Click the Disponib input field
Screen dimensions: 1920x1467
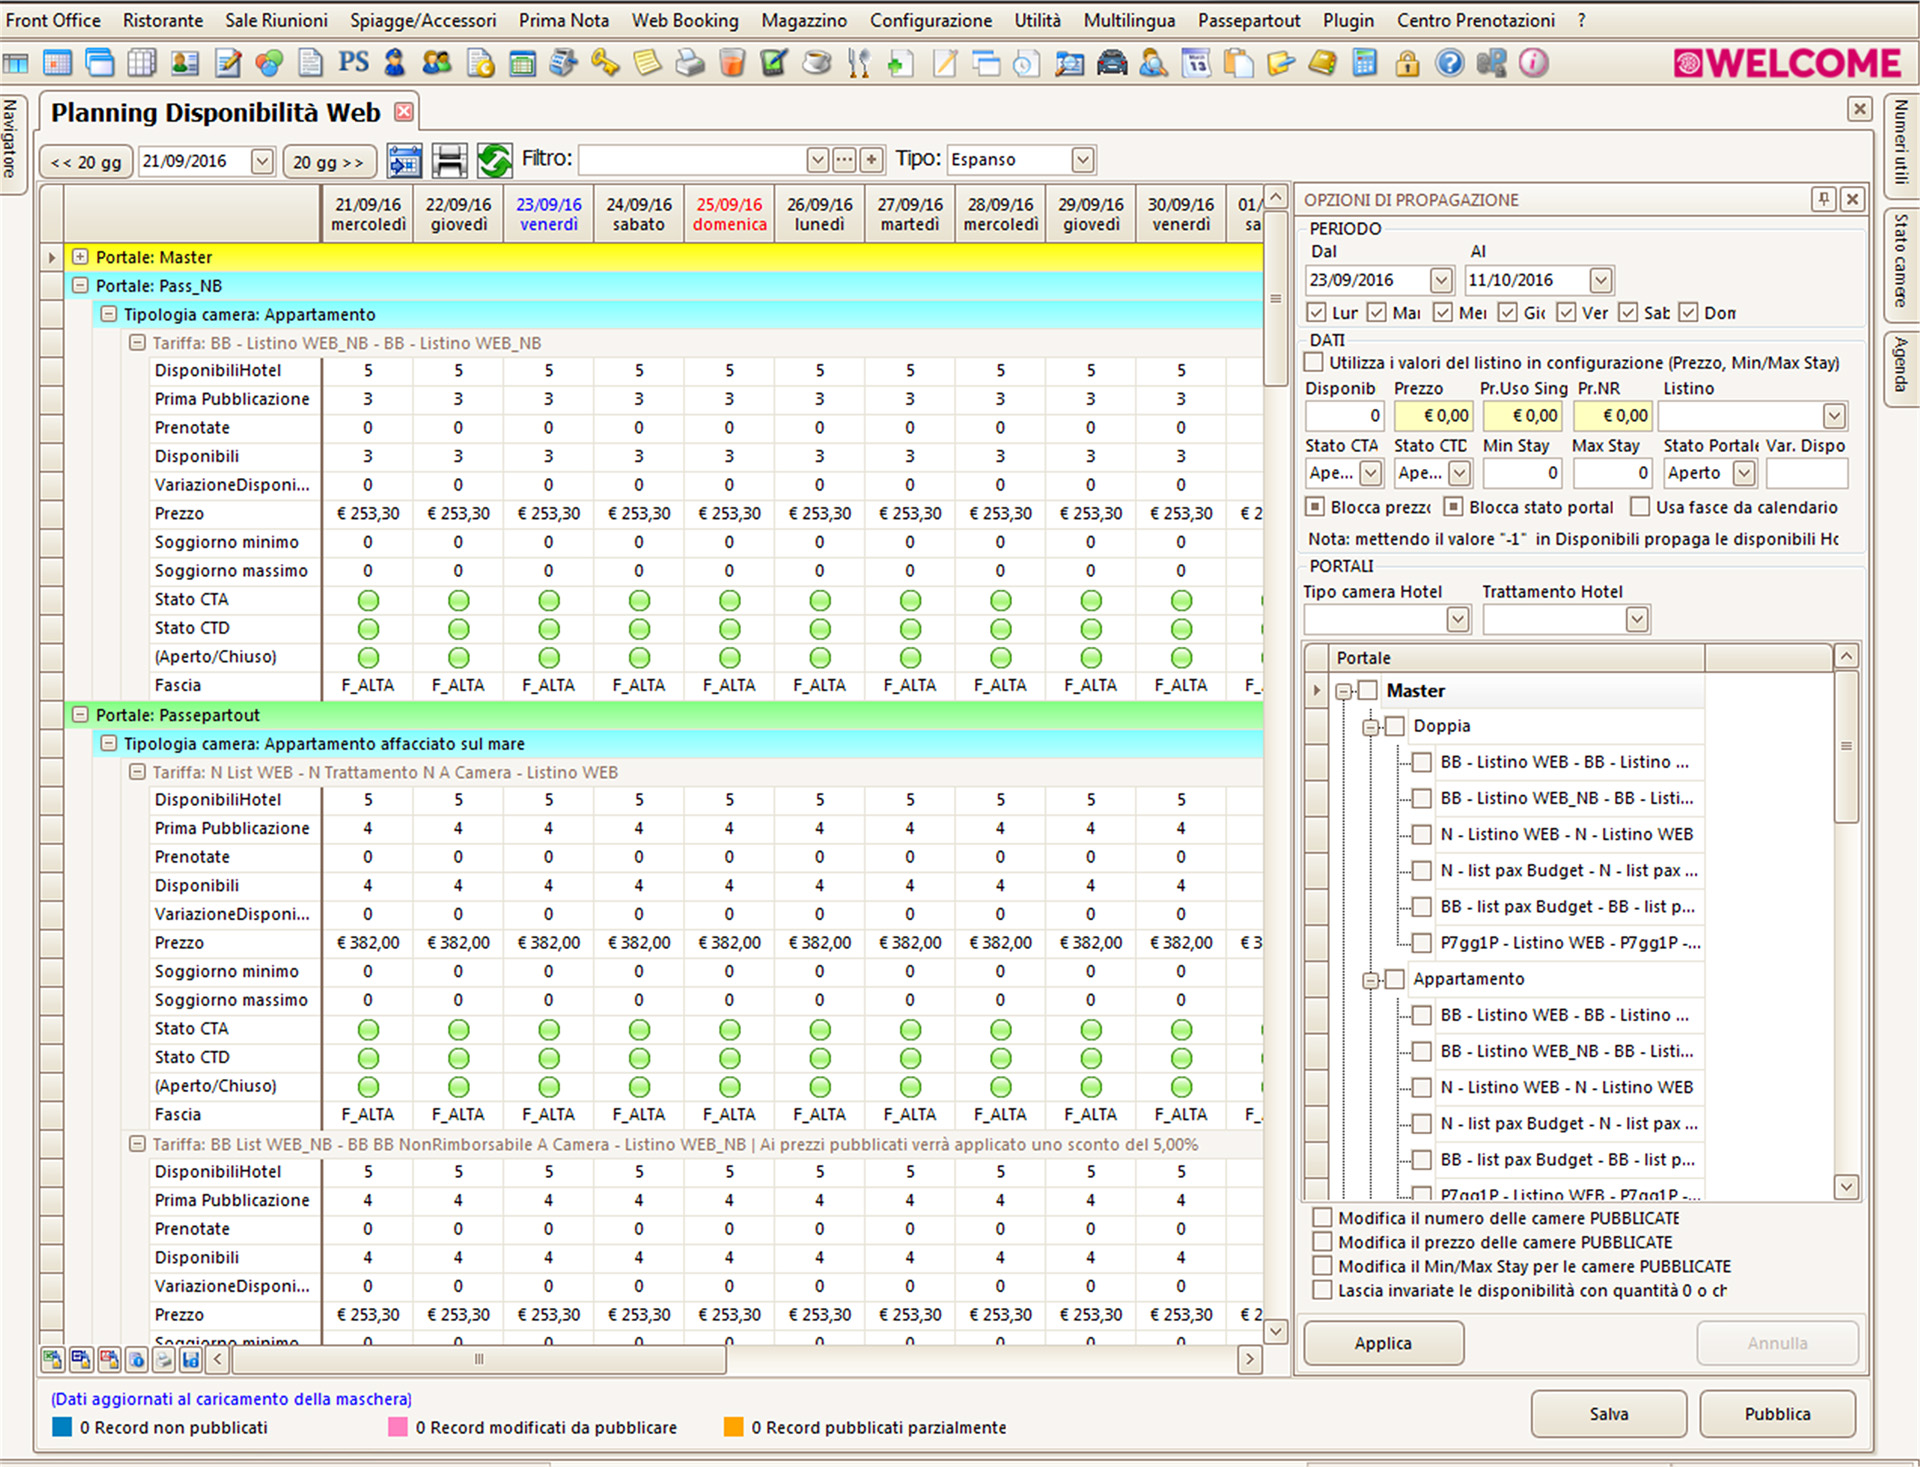(x=1344, y=416)
